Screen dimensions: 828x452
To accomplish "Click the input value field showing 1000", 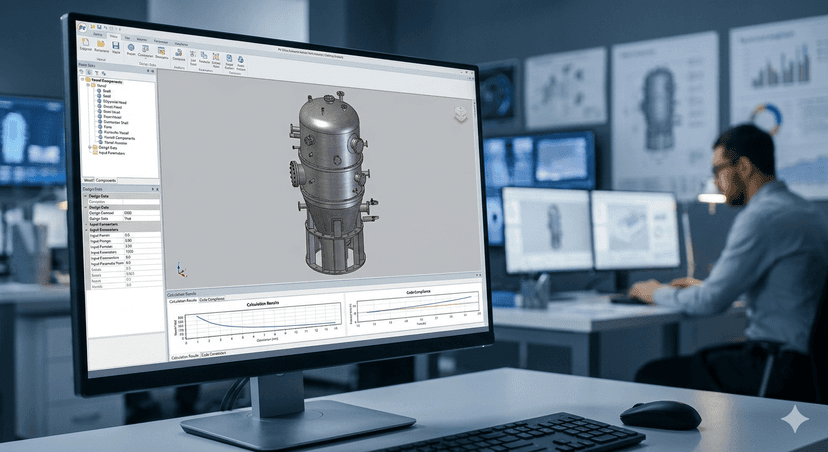I will pos(143,252).
